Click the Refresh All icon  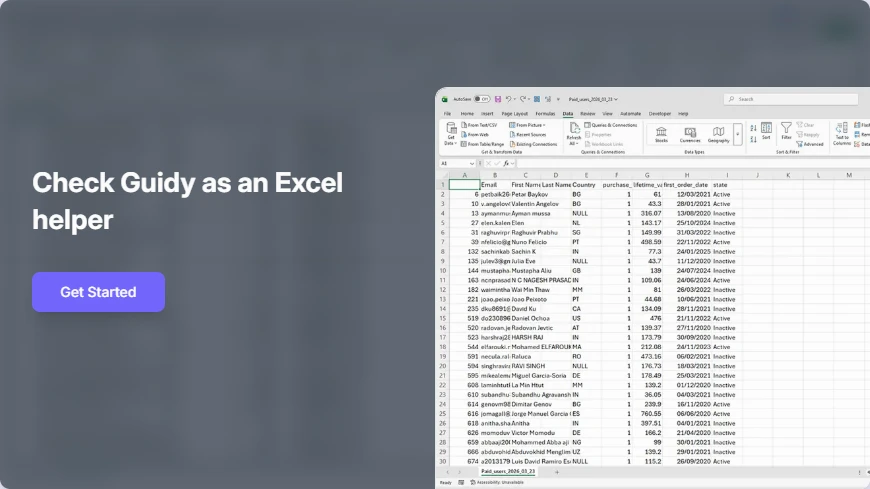[x=574, y=128]
